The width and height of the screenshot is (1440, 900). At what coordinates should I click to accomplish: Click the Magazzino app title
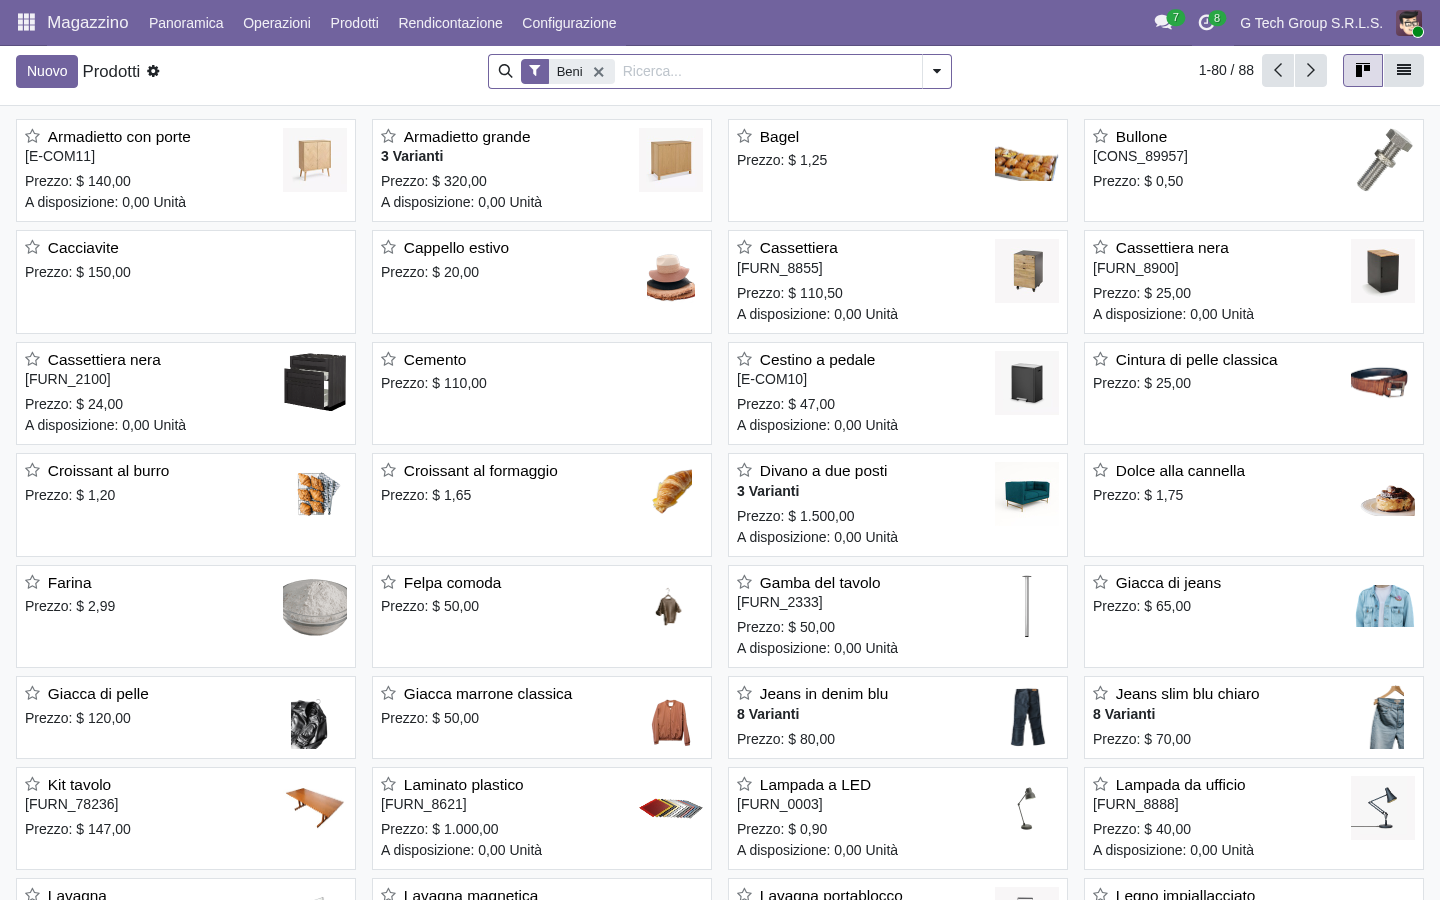pyautogui.click(x=88, y=22)
